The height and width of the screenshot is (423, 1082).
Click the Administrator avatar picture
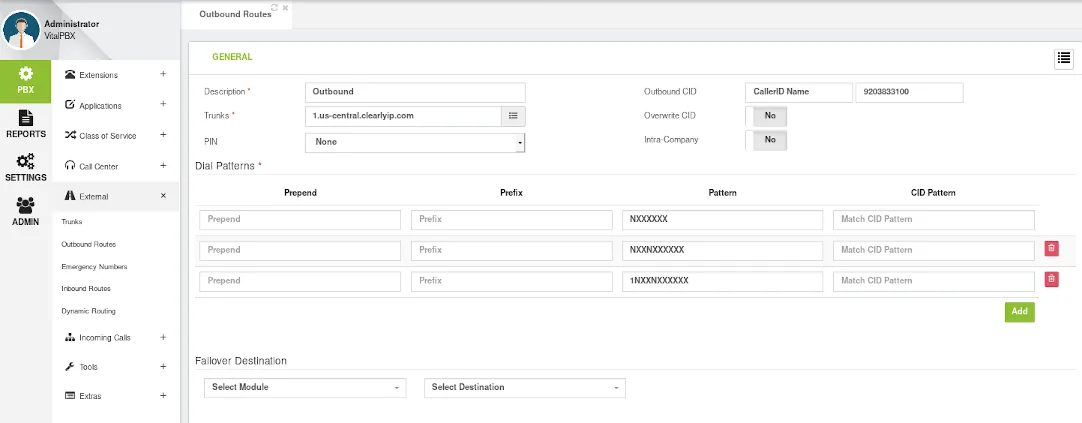(x=21, y=30)
